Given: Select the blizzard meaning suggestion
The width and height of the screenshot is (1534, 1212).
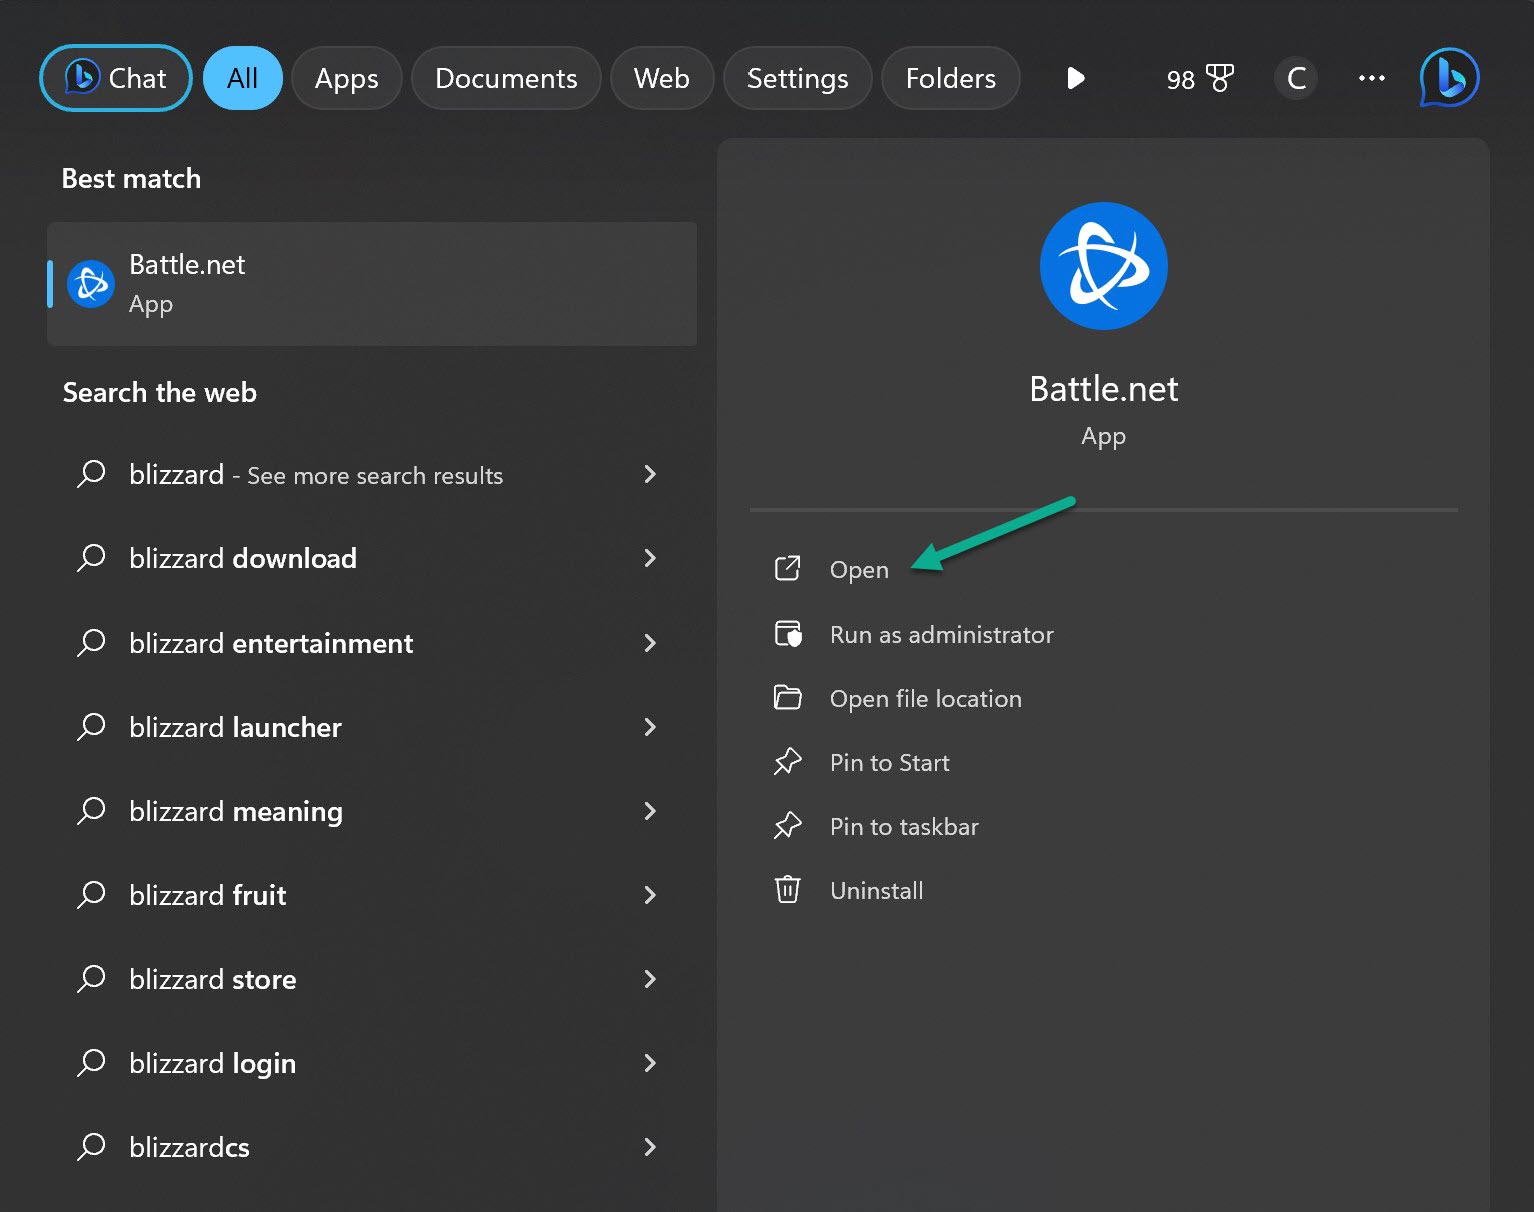Looking at the screenshot, I should [372, 811].
